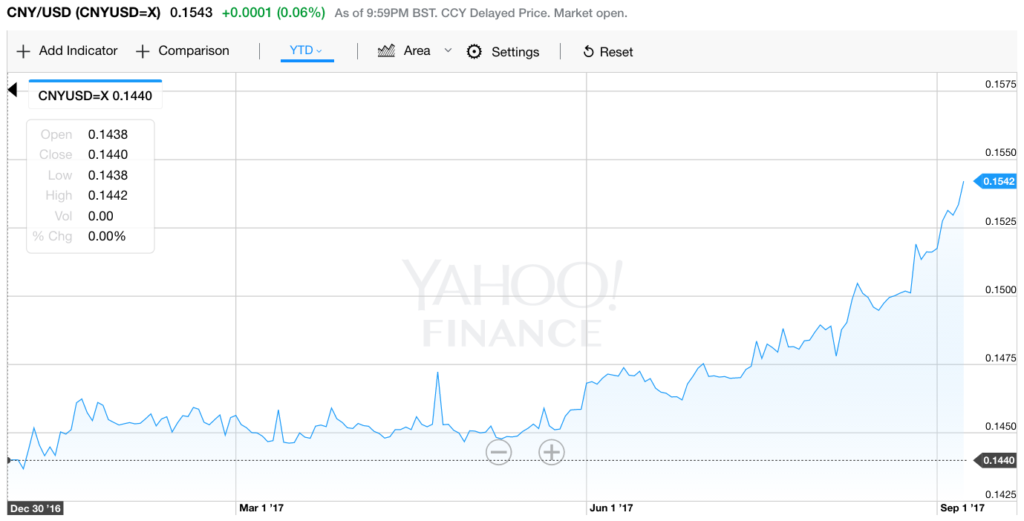Click the Add Indicator button
Viewport: 1024px width, 521px height.
pyautogui.click(x=67, y=51)
